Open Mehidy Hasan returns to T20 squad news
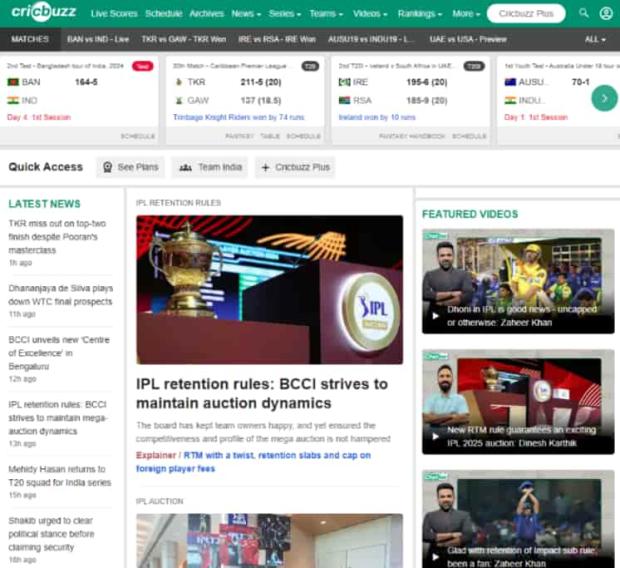The width and height of the screenshot is (620, 568). click(x=60, y=476)
